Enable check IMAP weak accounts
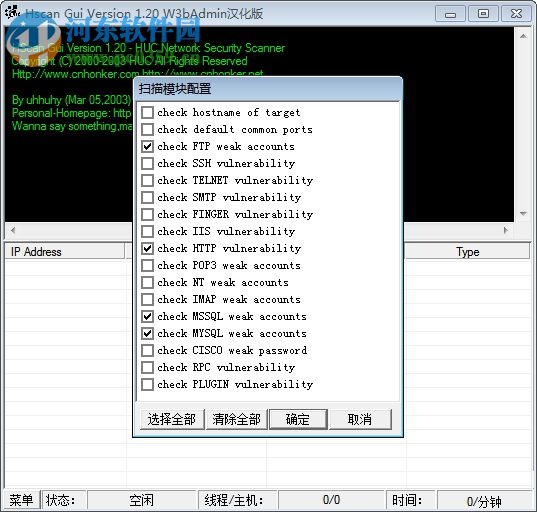 click(147, 299)
